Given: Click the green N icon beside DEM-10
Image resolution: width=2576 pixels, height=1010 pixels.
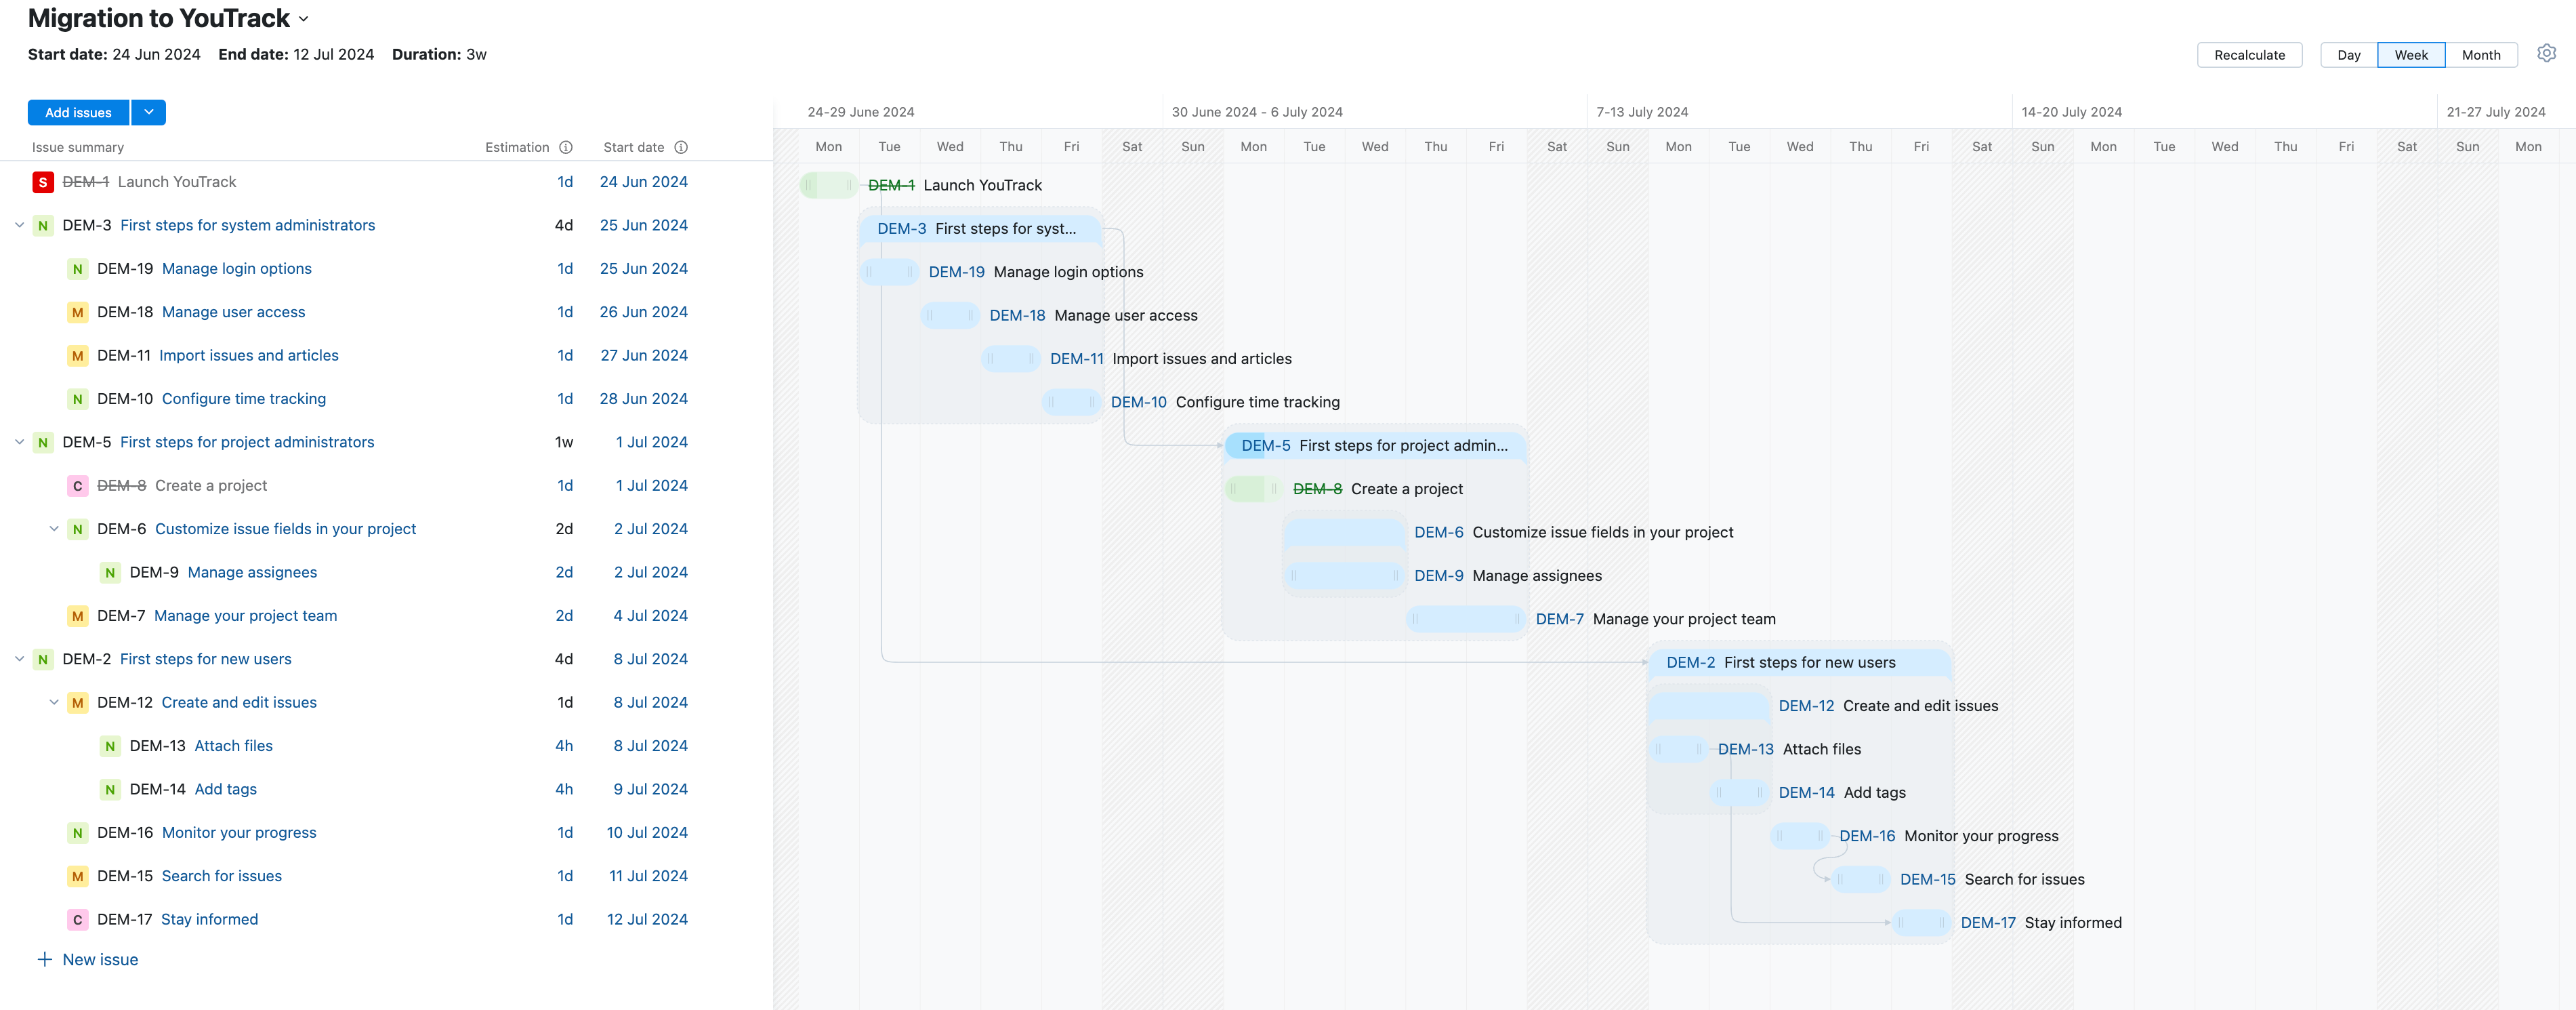Looking at the screenshot, I should (x=77, y=398).
